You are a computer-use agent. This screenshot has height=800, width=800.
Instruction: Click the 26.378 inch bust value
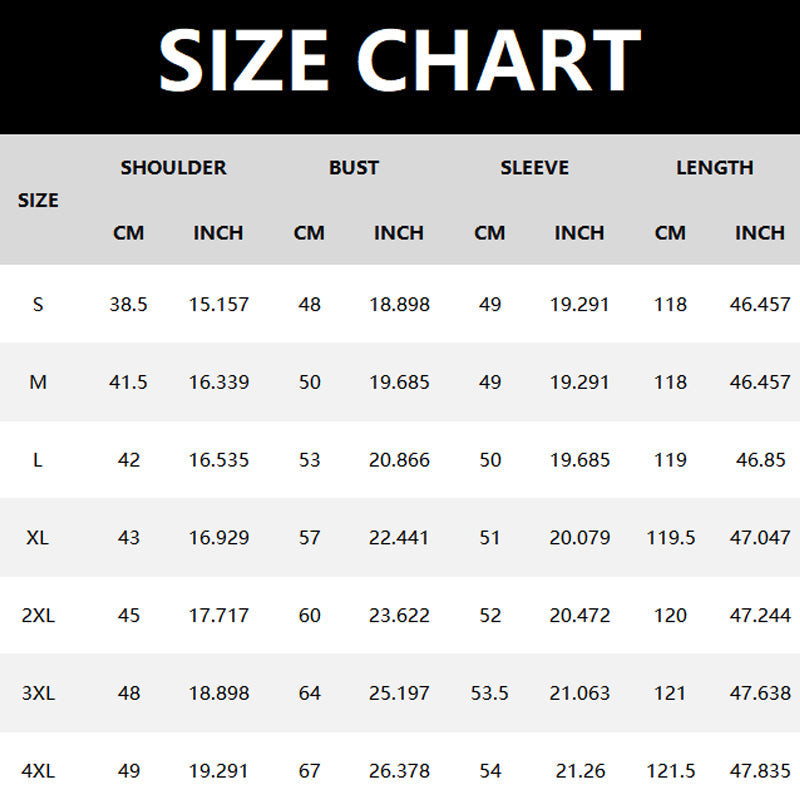point(399,771)
